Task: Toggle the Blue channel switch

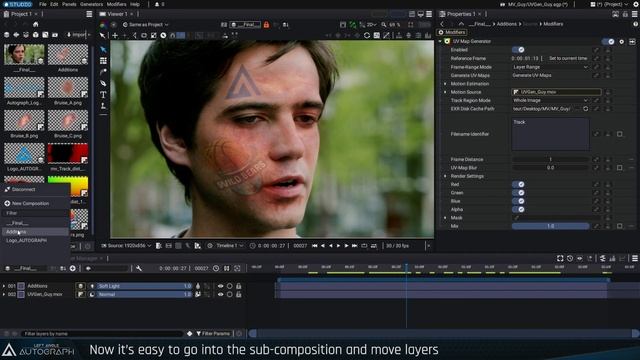Action: pyautogui.click(x=518, y=201)
